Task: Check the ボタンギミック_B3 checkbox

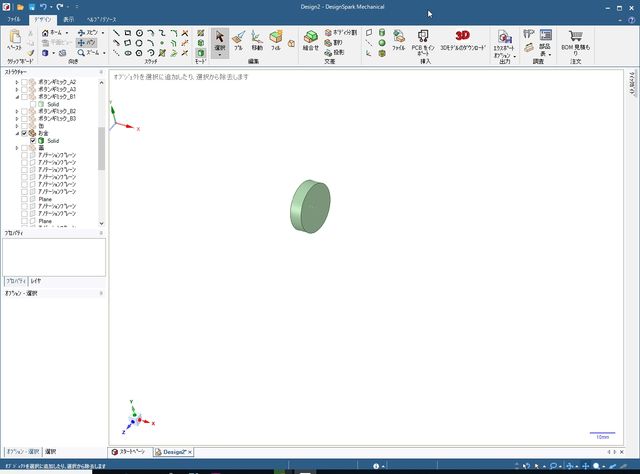Action: 24,118
